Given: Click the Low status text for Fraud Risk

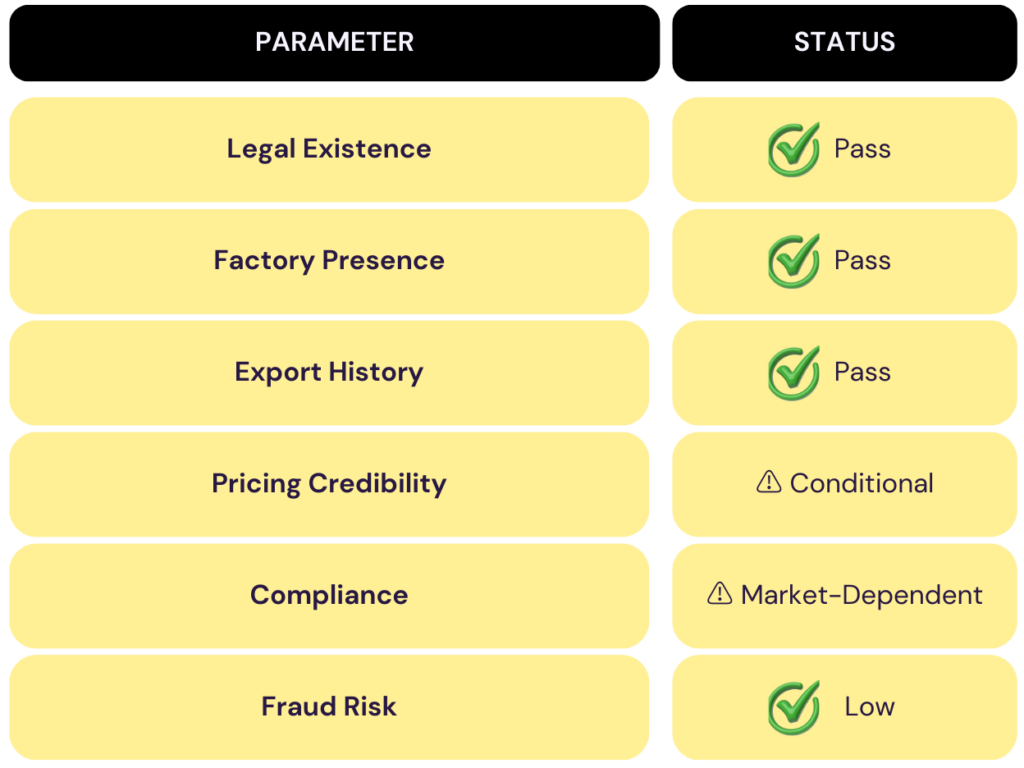Looking at the screenshot, I should pos(869,707).
